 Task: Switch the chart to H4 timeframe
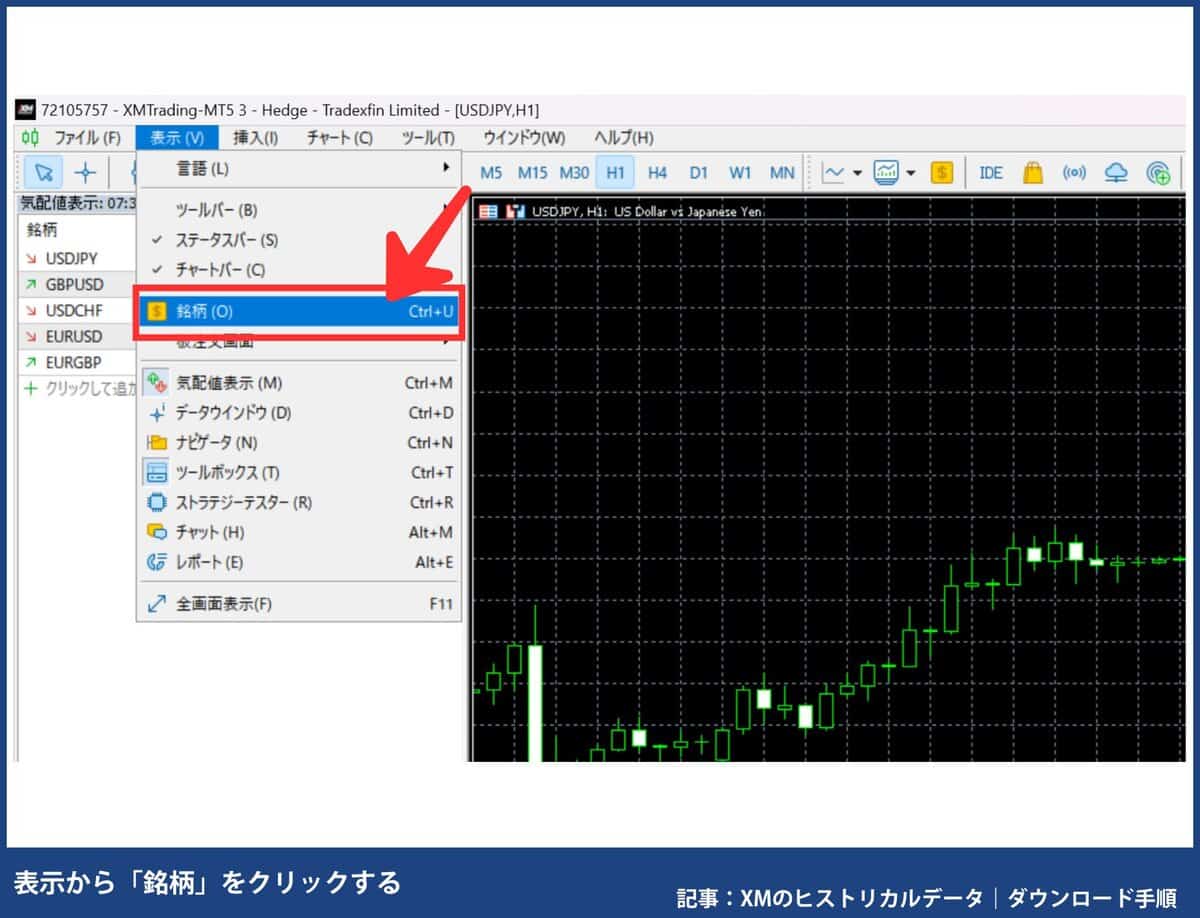pos(657,172)
